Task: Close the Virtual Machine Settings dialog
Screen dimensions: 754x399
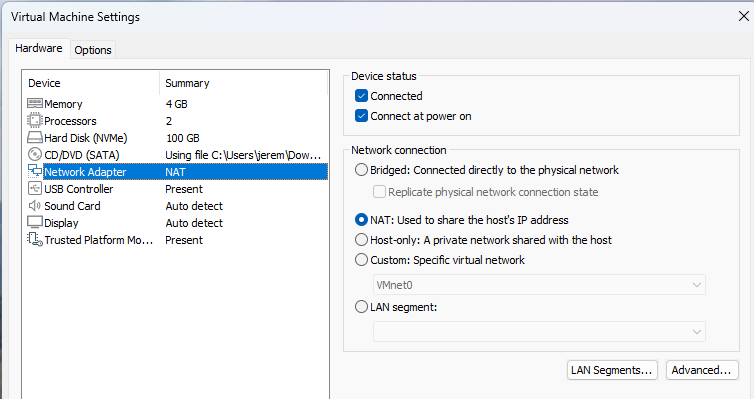Action: pyautogui.click(x=743, y=16)
